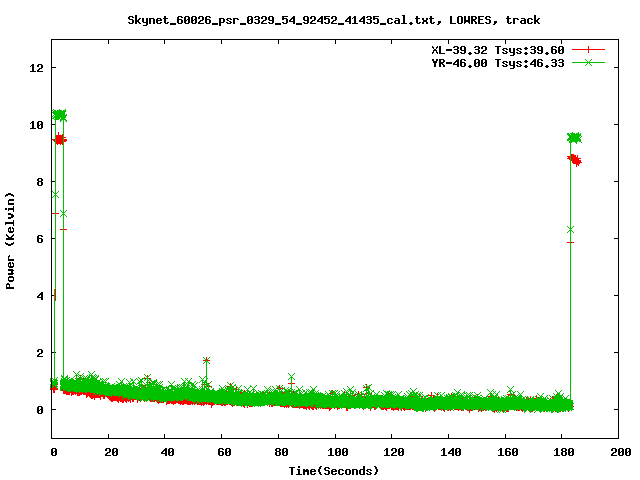Click the green cal-on cluster near 10 Kelvin at start

click(60, 116)
